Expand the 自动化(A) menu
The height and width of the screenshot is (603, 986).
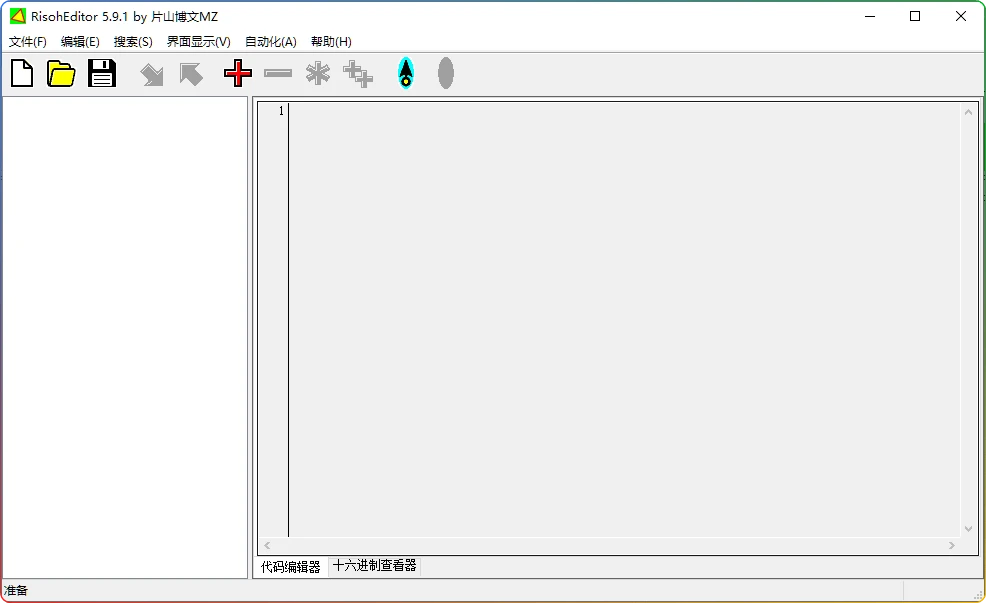click(x=270, y=42)
